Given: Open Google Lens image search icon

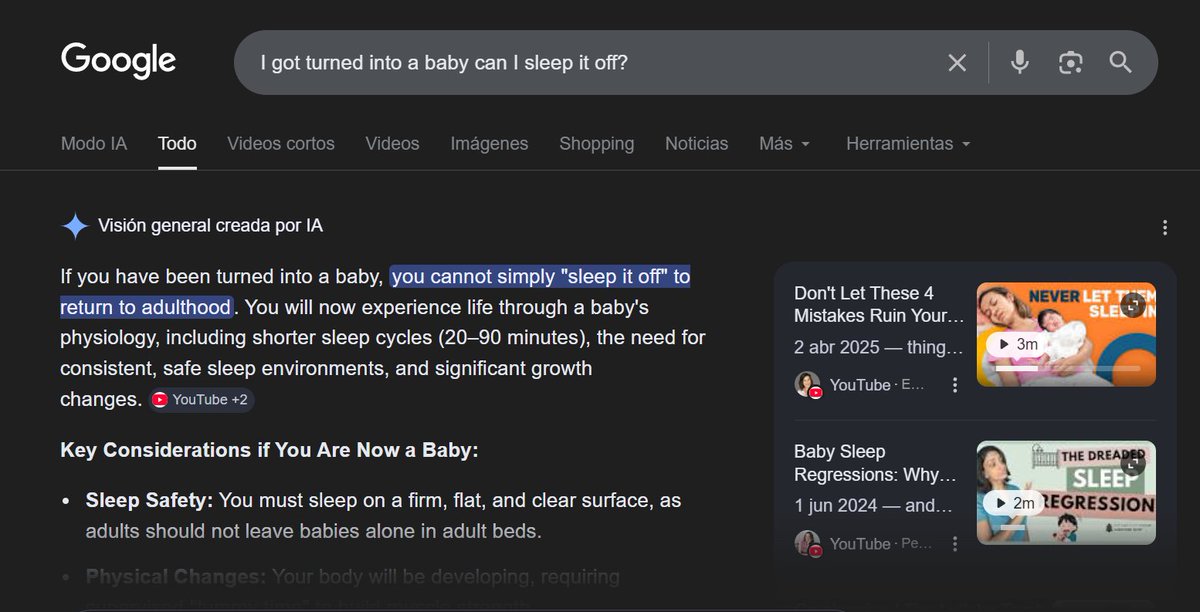Looking at the screenshot, I should [x=1071, y=63].
